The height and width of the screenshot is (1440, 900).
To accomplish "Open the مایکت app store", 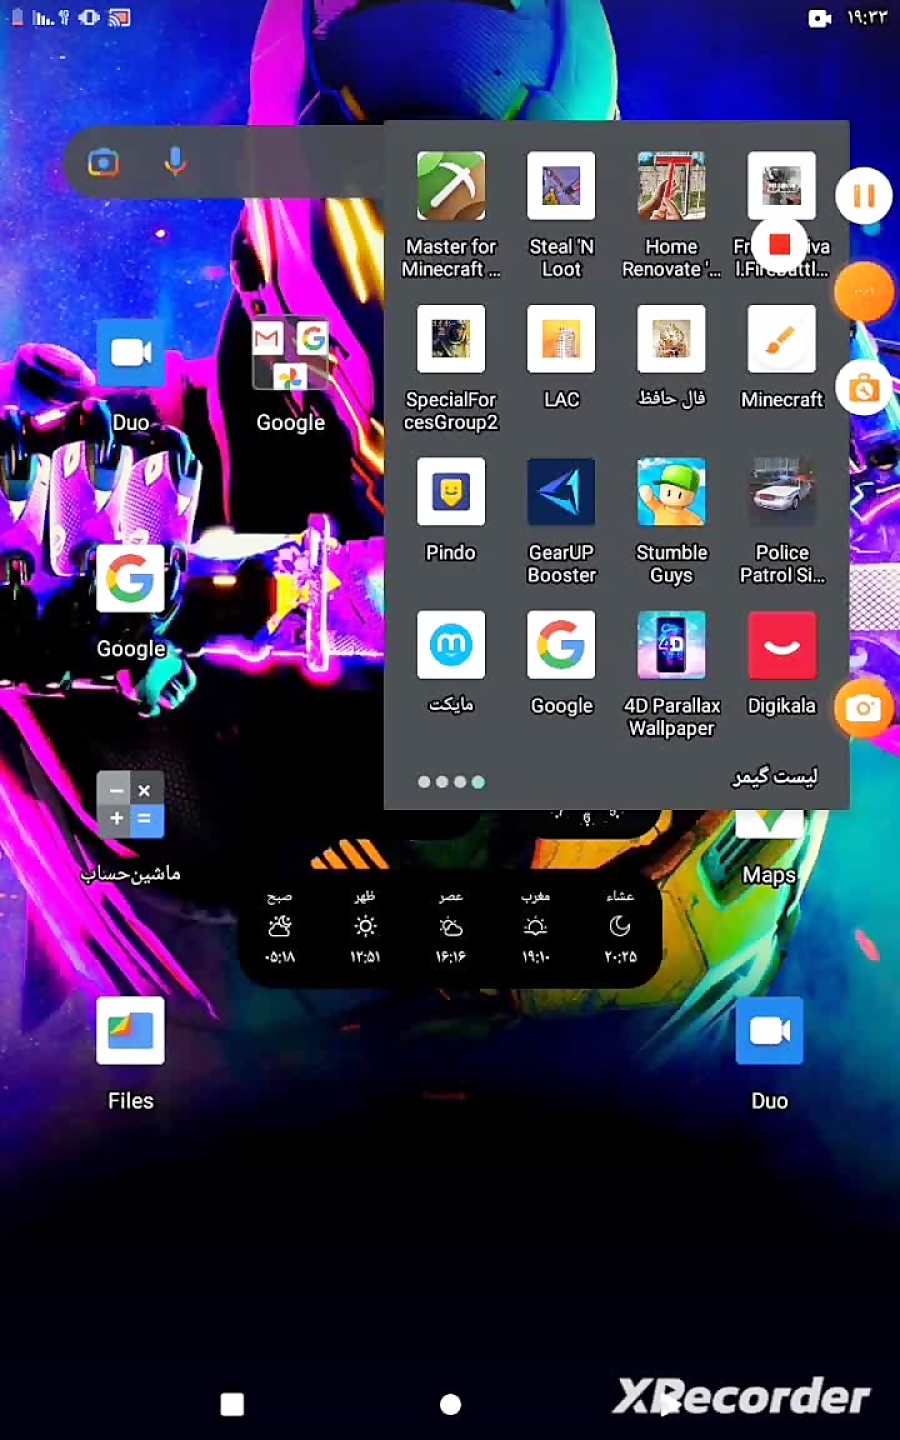I will click(451, 645).
